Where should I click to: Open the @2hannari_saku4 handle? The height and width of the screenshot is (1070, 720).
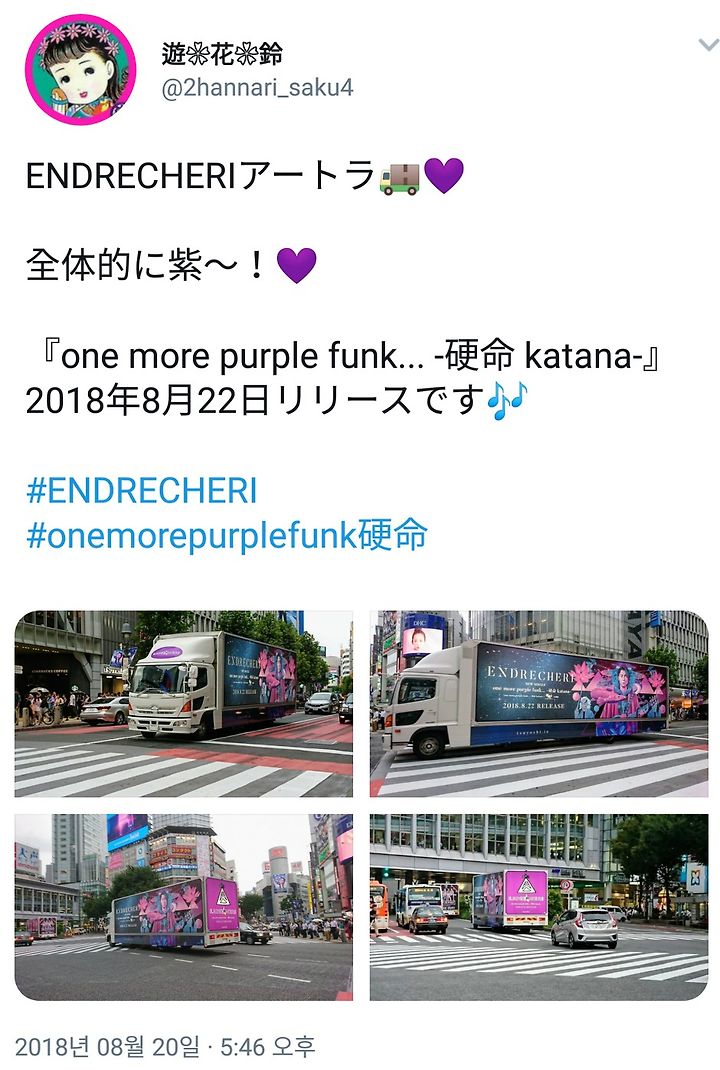(257, 88)
